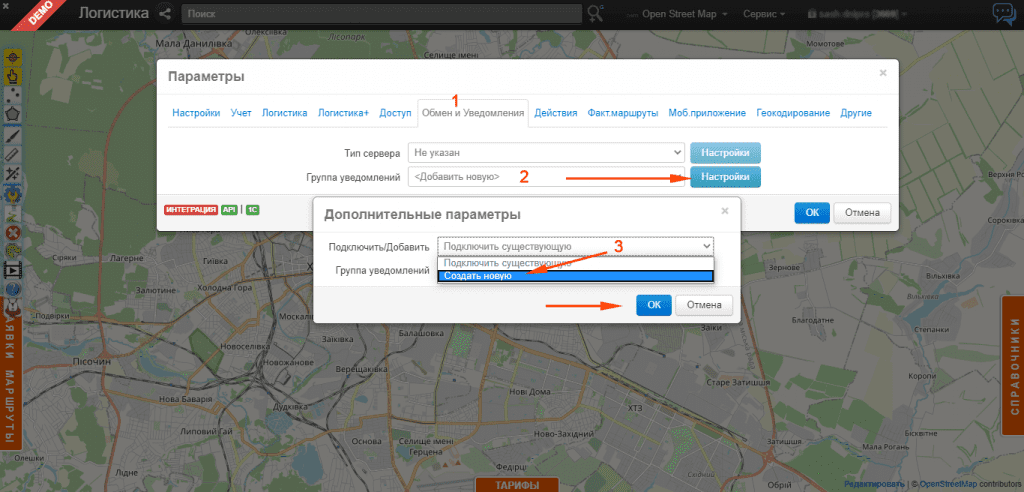Click Настройки button beside Тип сервера
This screenshot has height=492, width=1024.
(726, 153)
